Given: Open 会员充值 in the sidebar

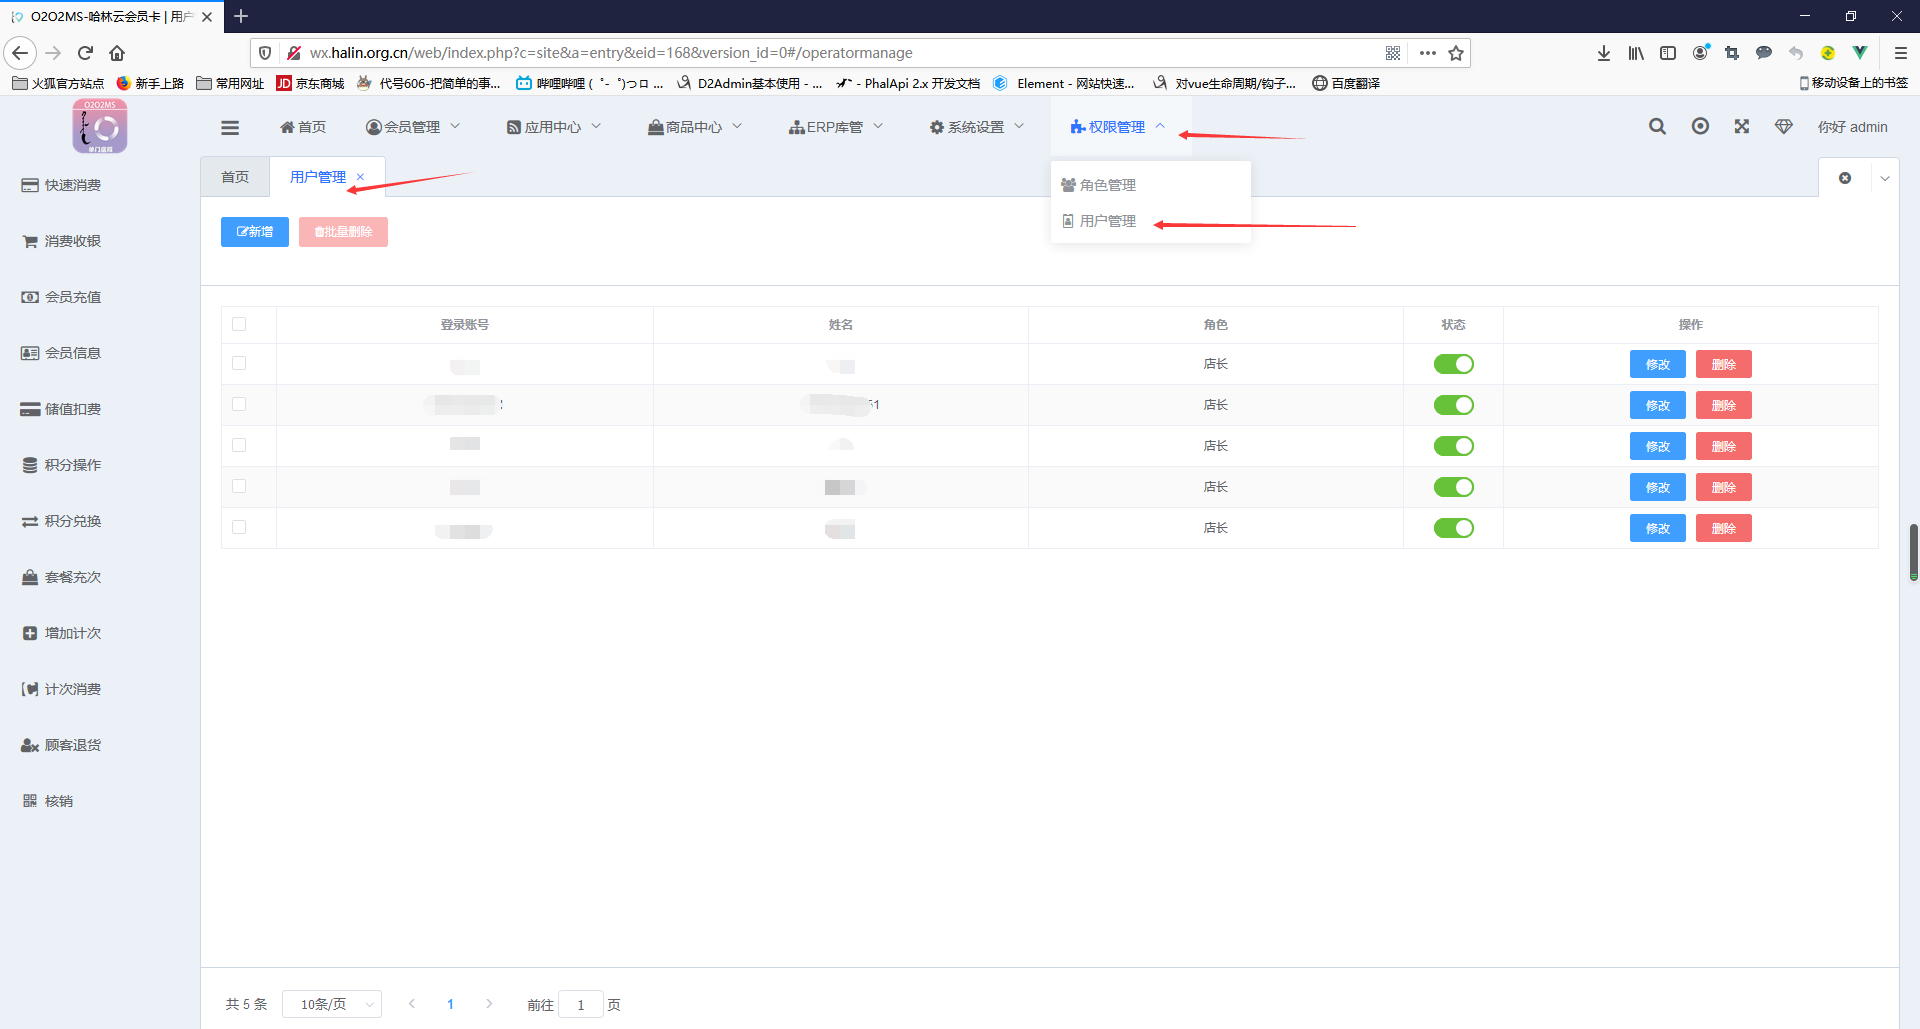Looking at the screenshot, I should pos(62,297).
